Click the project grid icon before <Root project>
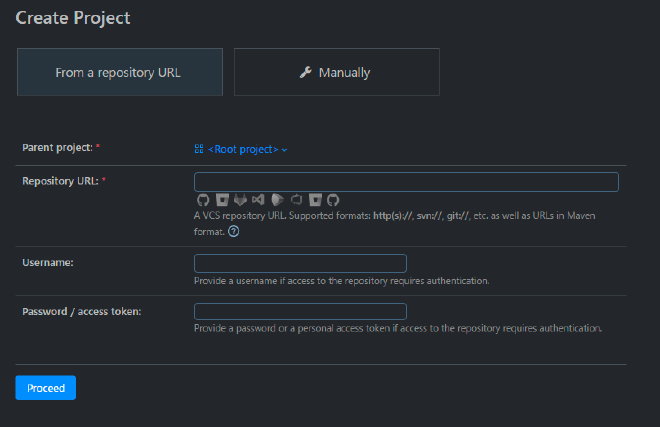 [199, 149]
